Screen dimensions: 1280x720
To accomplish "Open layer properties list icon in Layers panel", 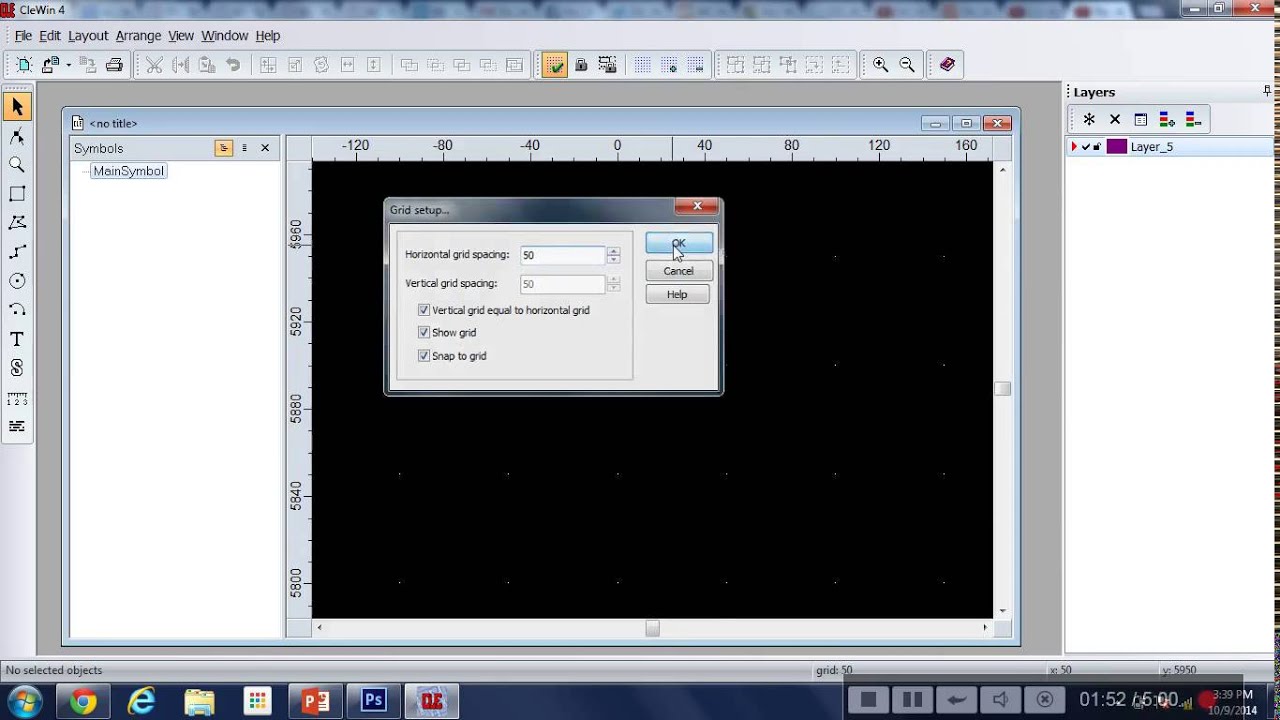I will [x=1141, y=120].
